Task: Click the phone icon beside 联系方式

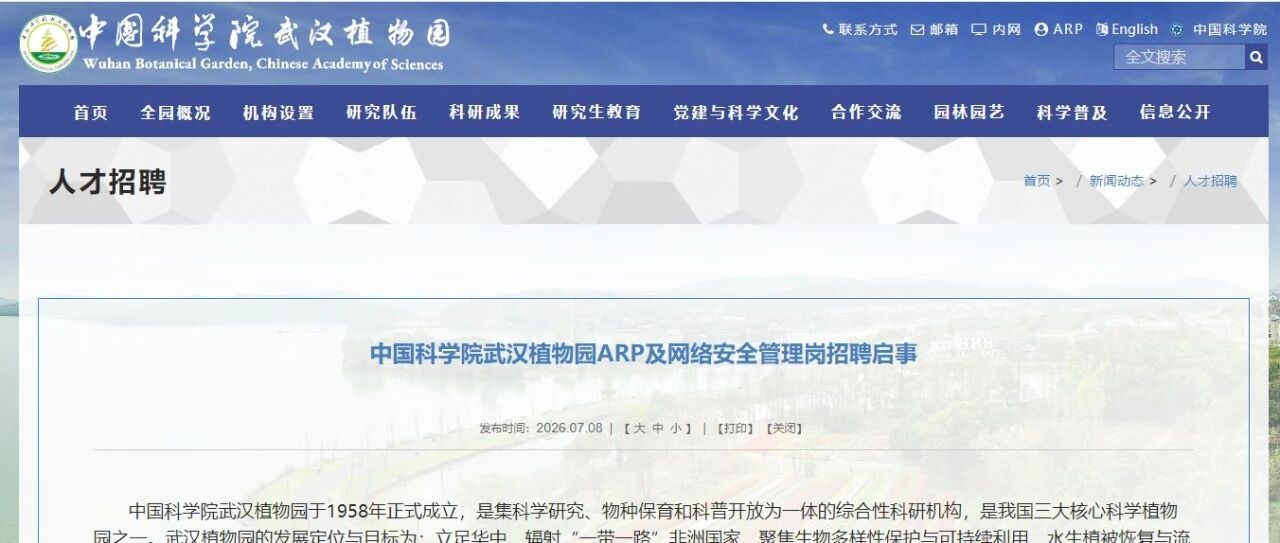Action: coord(828,30)
